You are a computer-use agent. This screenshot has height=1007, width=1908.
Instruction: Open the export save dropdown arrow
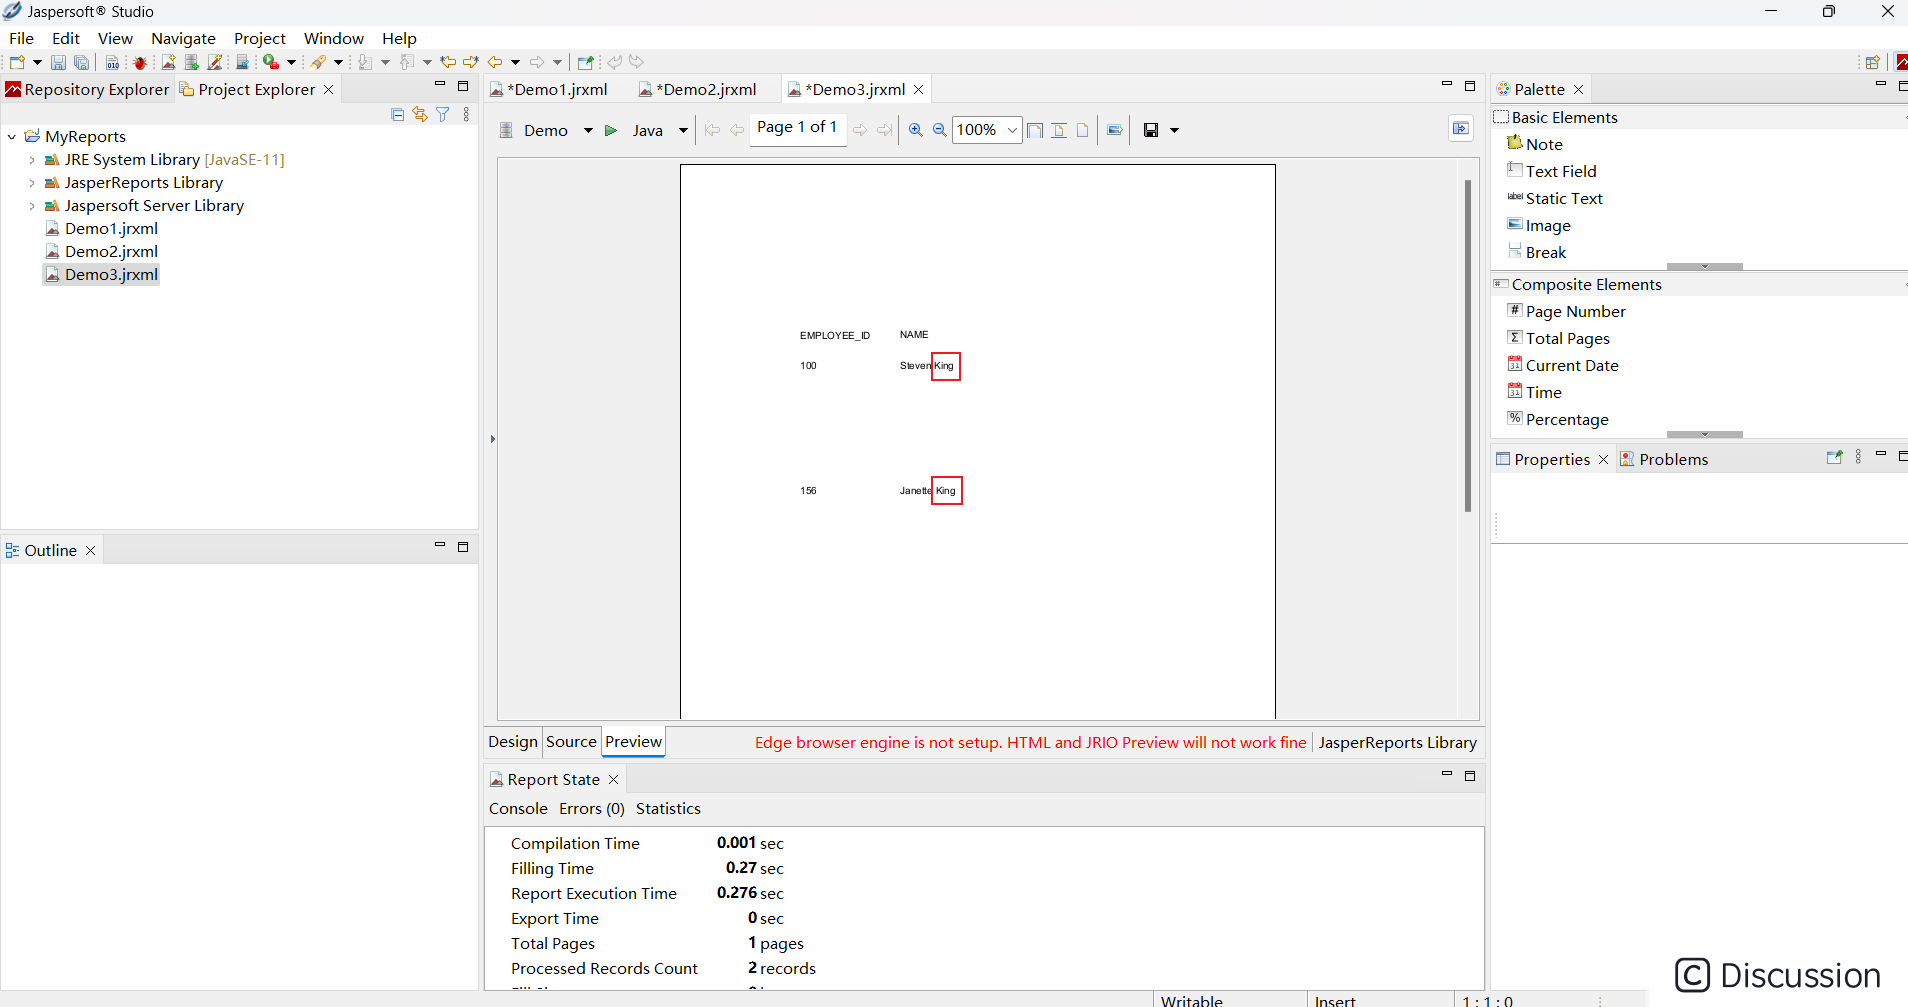pyautogui.click(x=1175, y=130)
